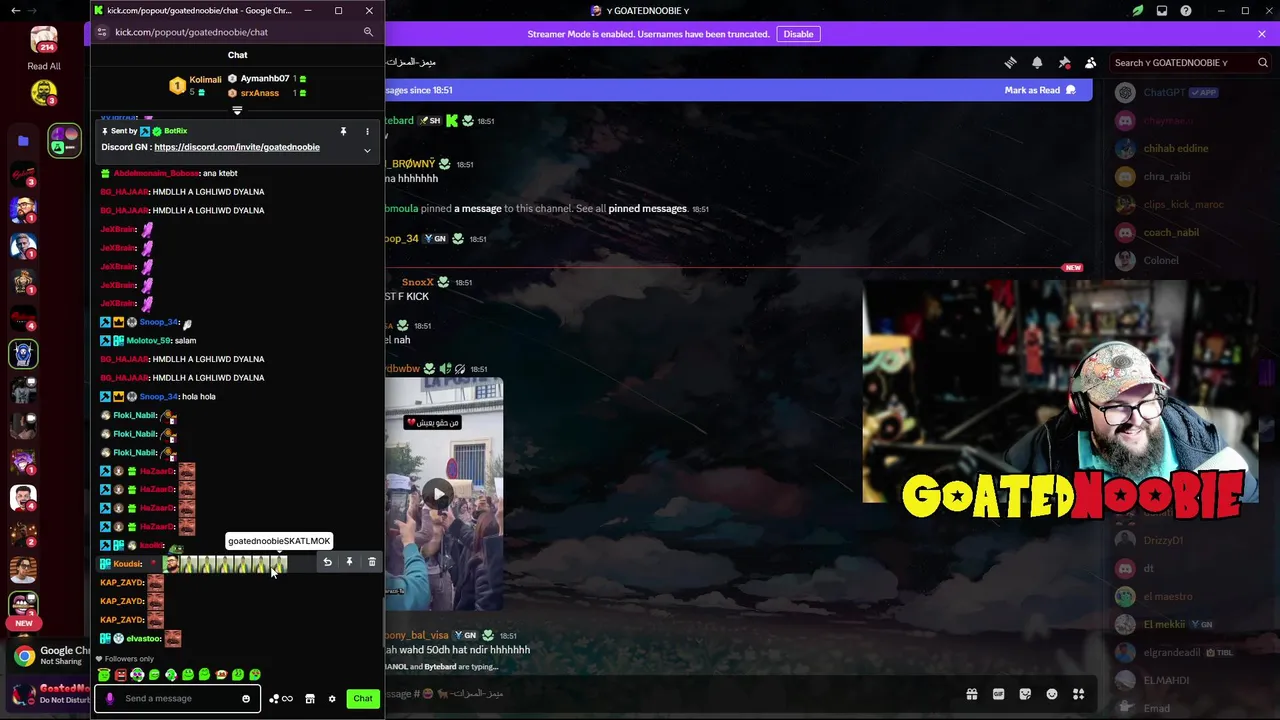Click Aymanhb07 in the gift leaderboard

265,78
